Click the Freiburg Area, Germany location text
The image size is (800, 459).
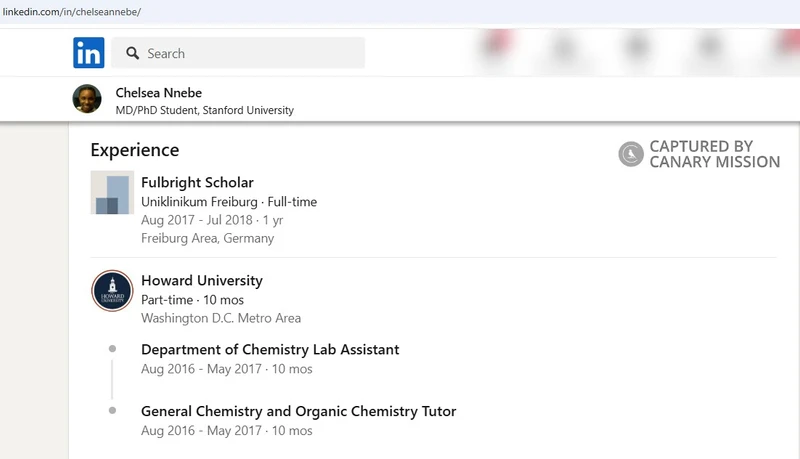click(x=208, y=239)
